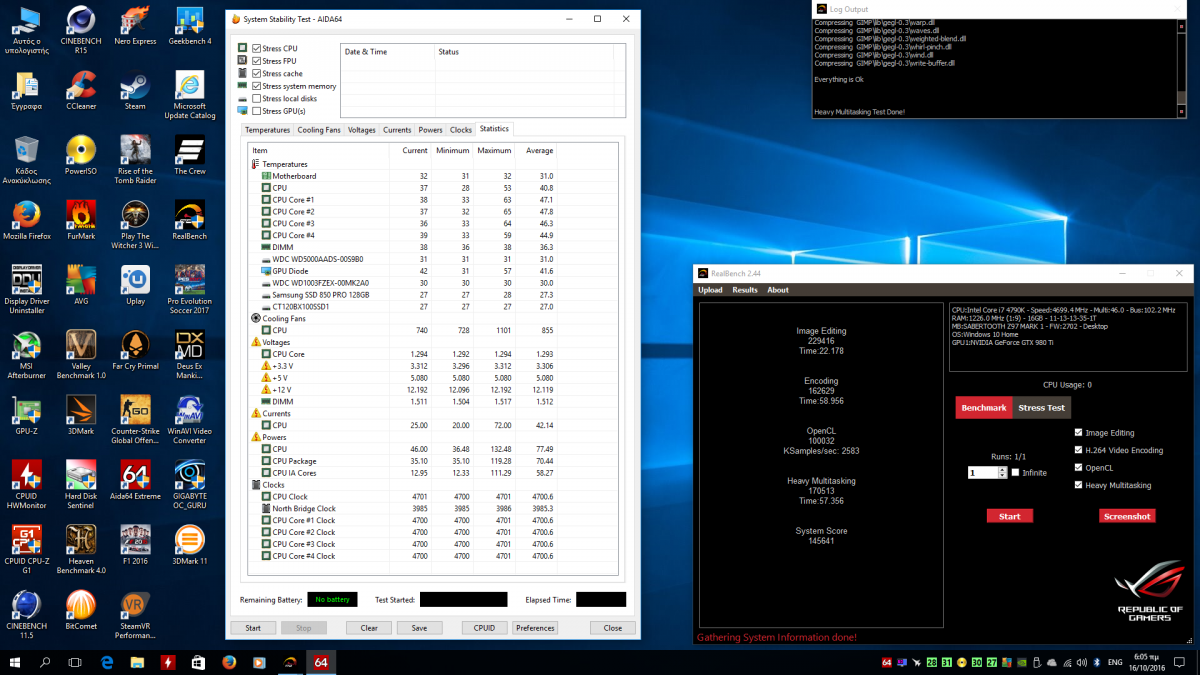Open CPUID from AIDA64 window

pyautogui.click(x=484, y=628)
